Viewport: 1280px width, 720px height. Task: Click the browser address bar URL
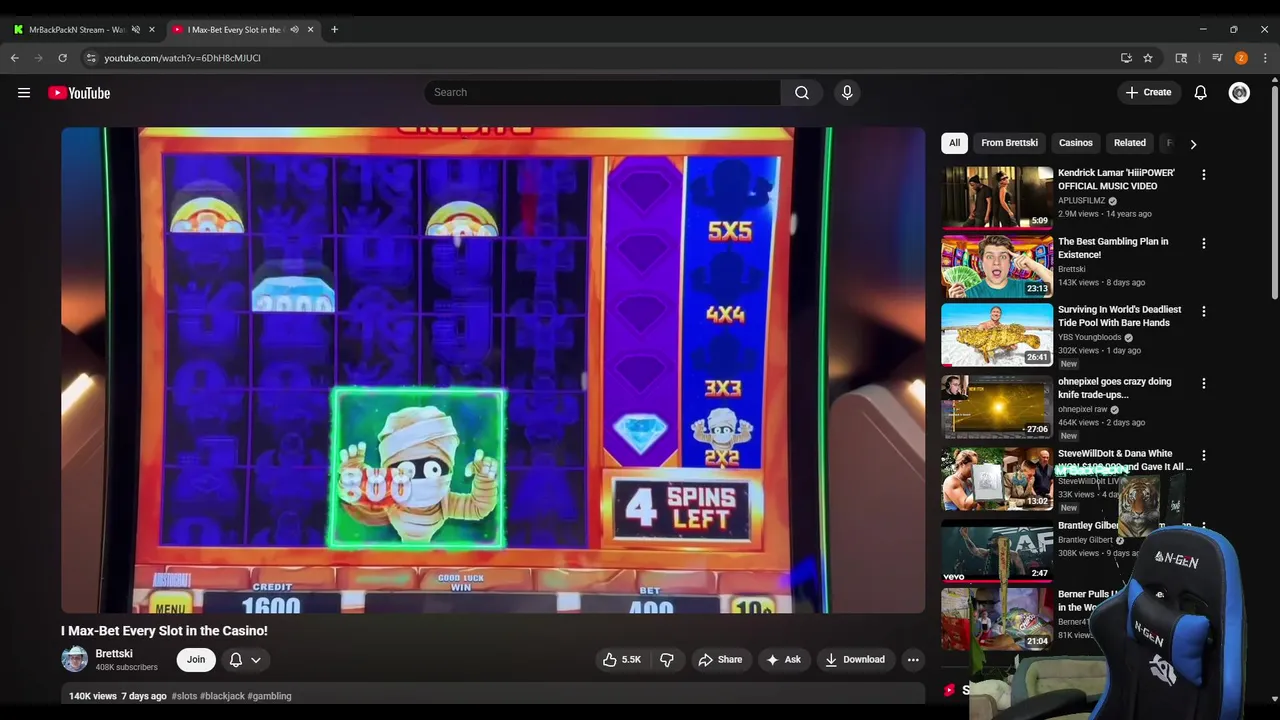tap(183, 58)
